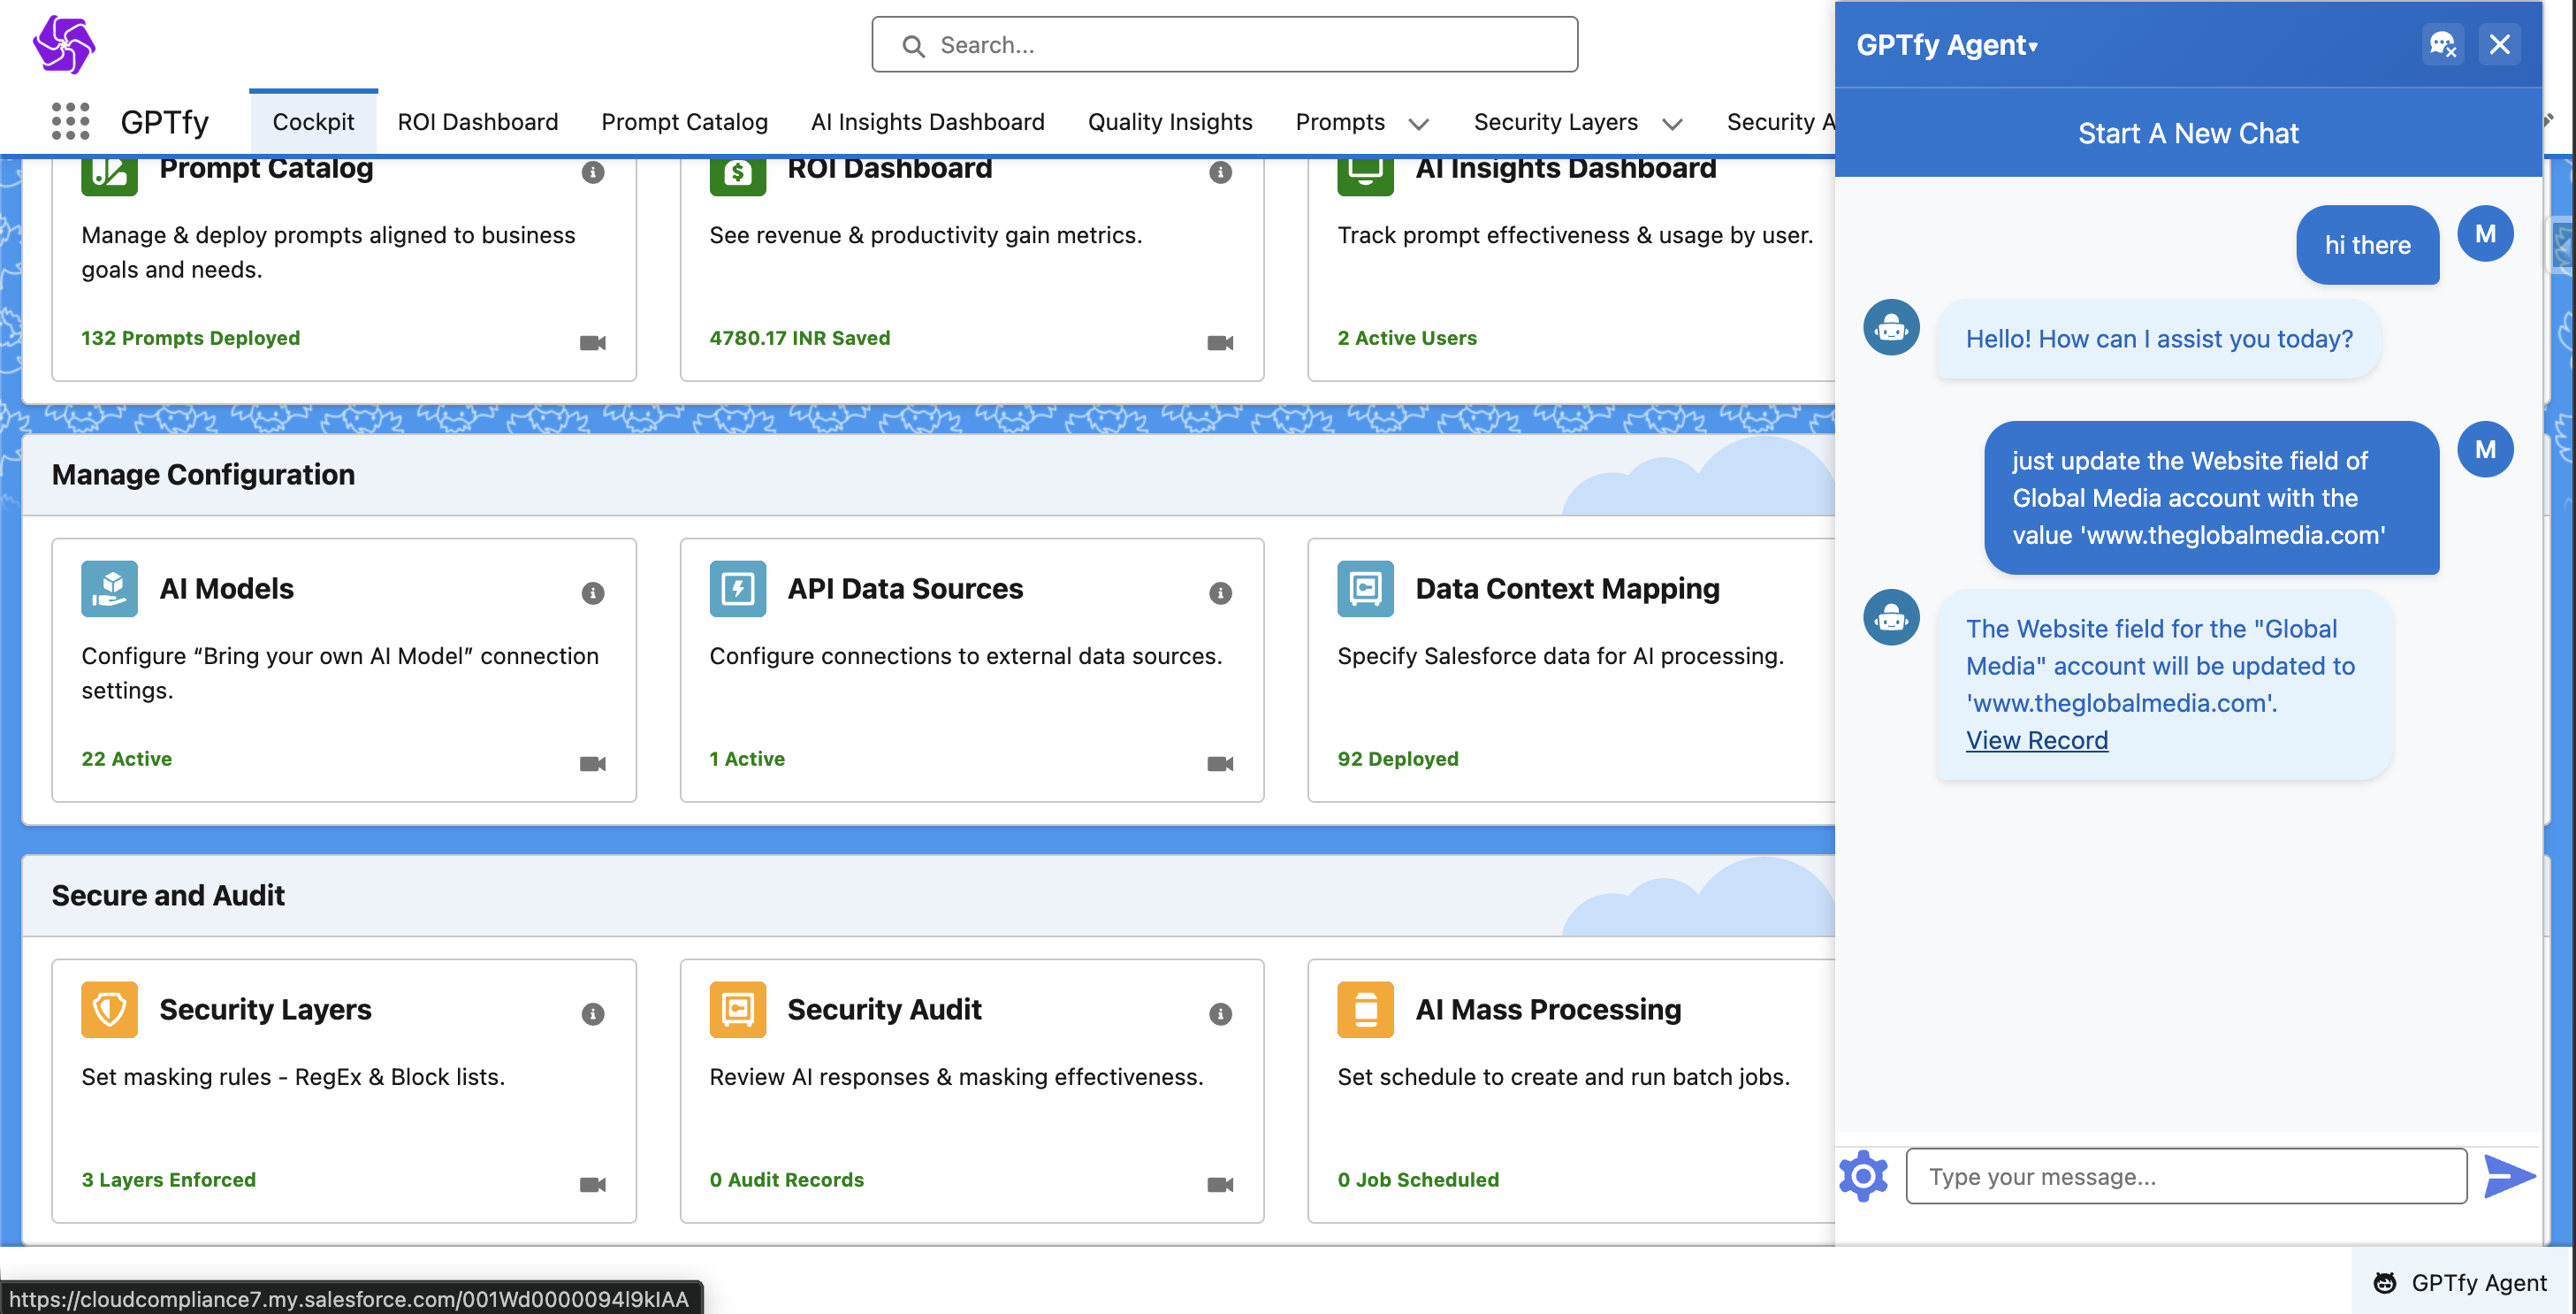2576x1314 pixels.
Task: Click the View Record link
Action: pos(2037,740)
